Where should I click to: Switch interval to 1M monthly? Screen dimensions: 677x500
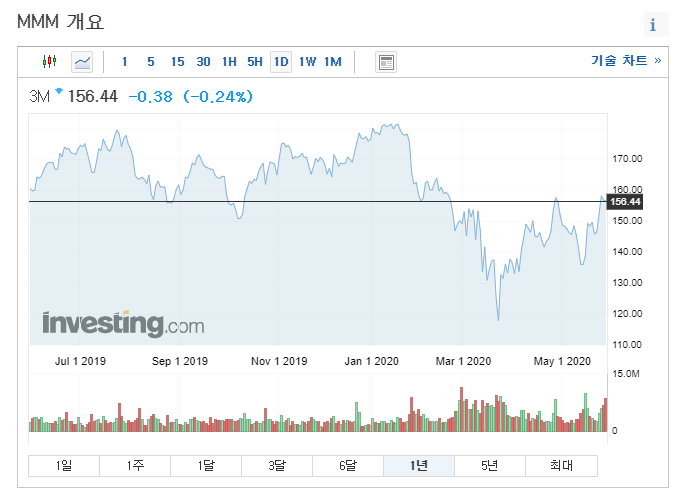tap(333, 62)
